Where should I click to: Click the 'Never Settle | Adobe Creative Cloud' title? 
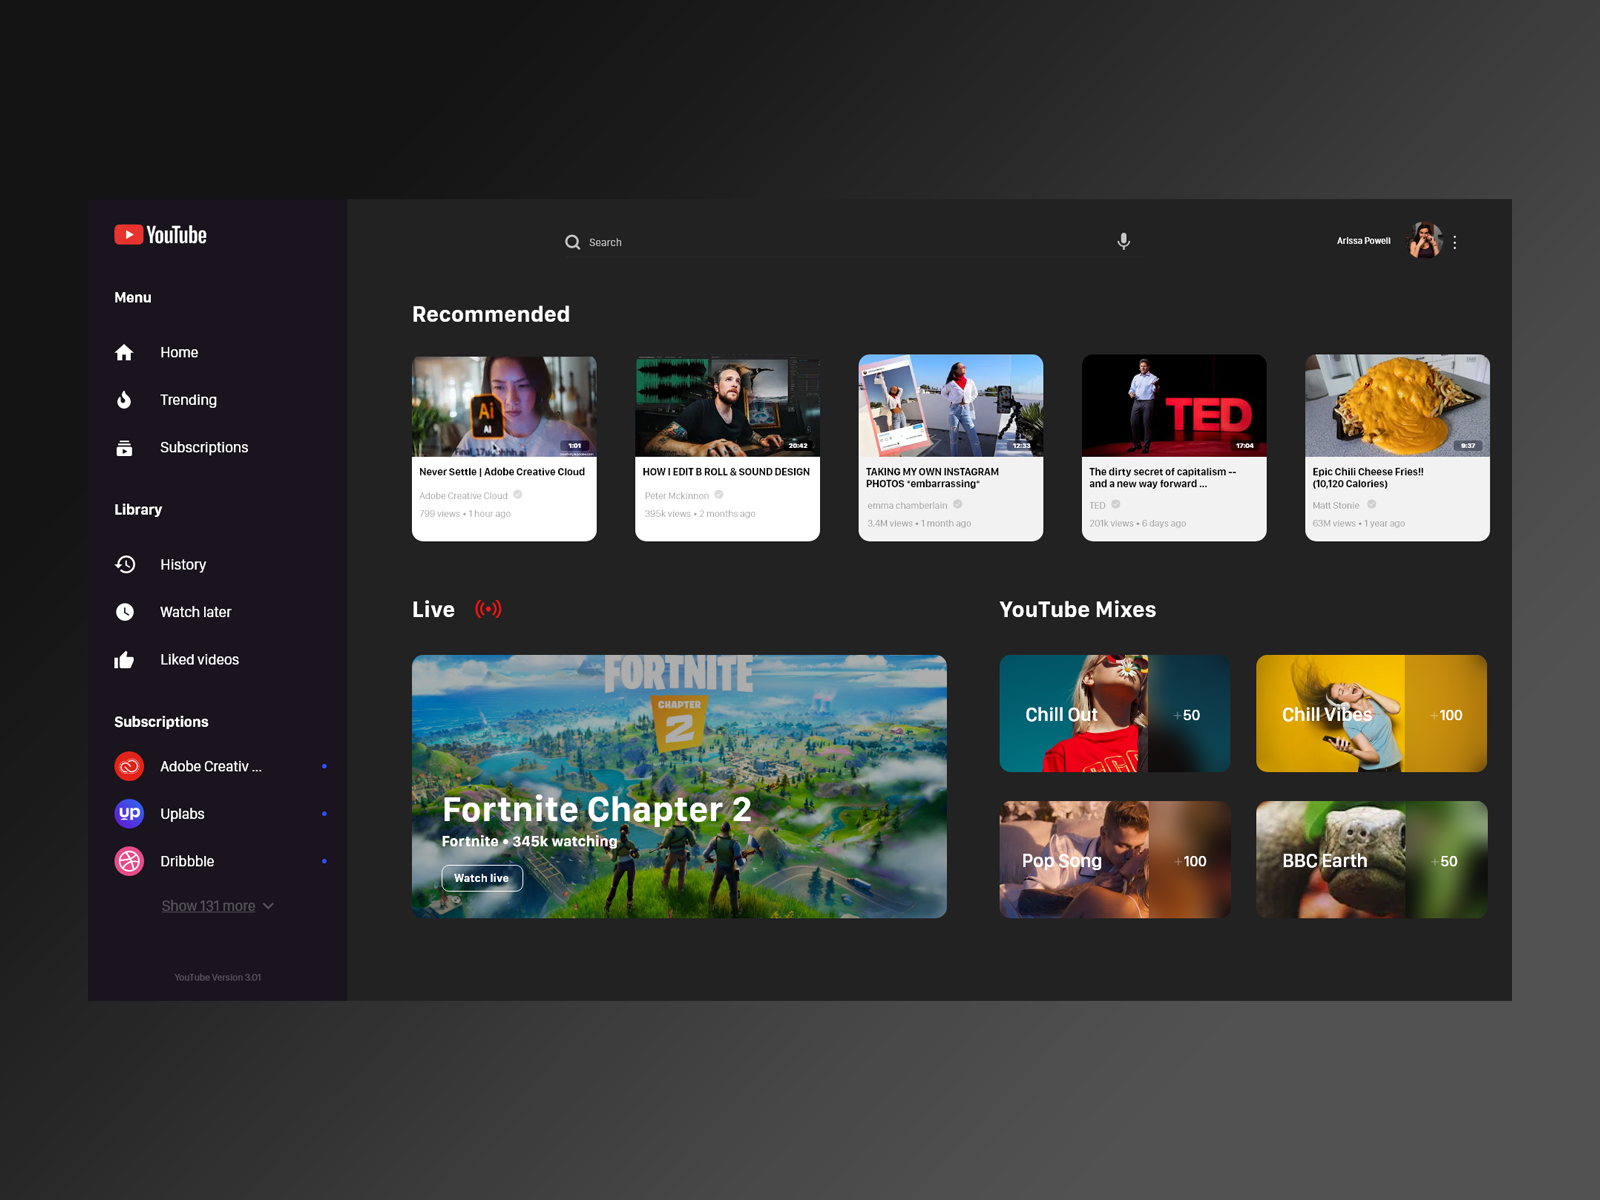(502, 472)
